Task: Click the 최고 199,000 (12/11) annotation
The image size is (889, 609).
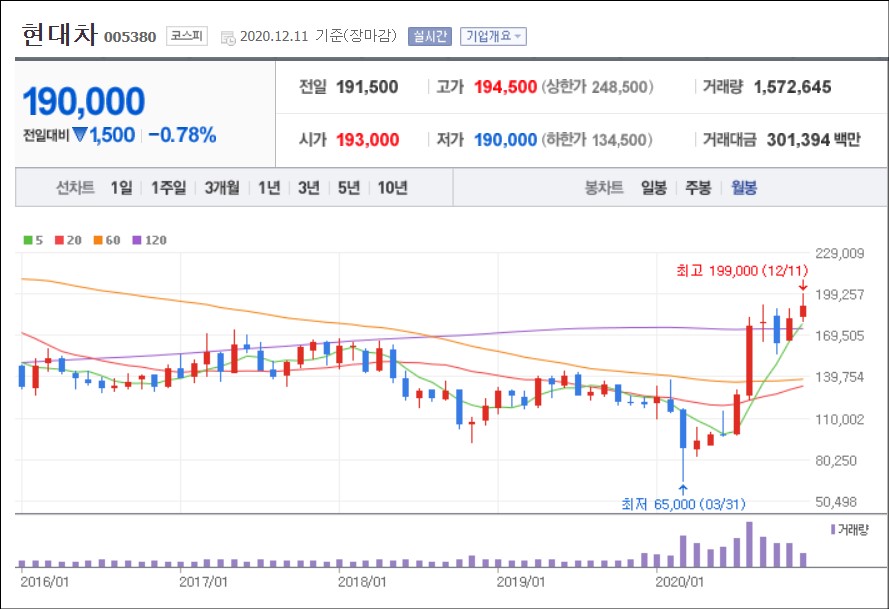Action: pos(742,271)
